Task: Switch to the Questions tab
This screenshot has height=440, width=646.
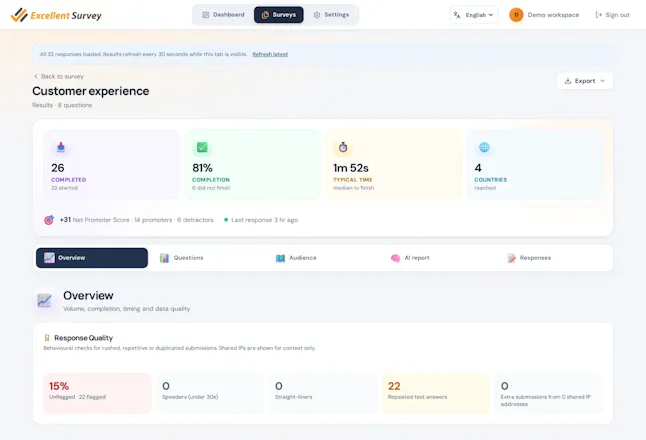Action: [x=208, y=258]
